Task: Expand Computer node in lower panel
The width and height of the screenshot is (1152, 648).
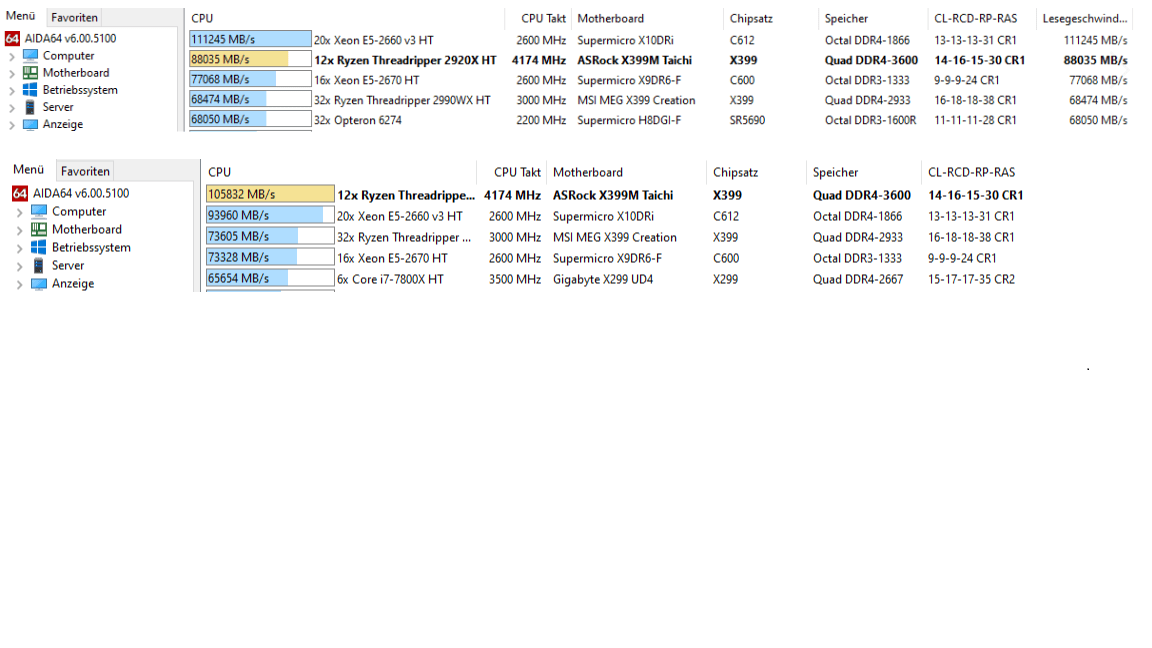Action: [20, 212]
